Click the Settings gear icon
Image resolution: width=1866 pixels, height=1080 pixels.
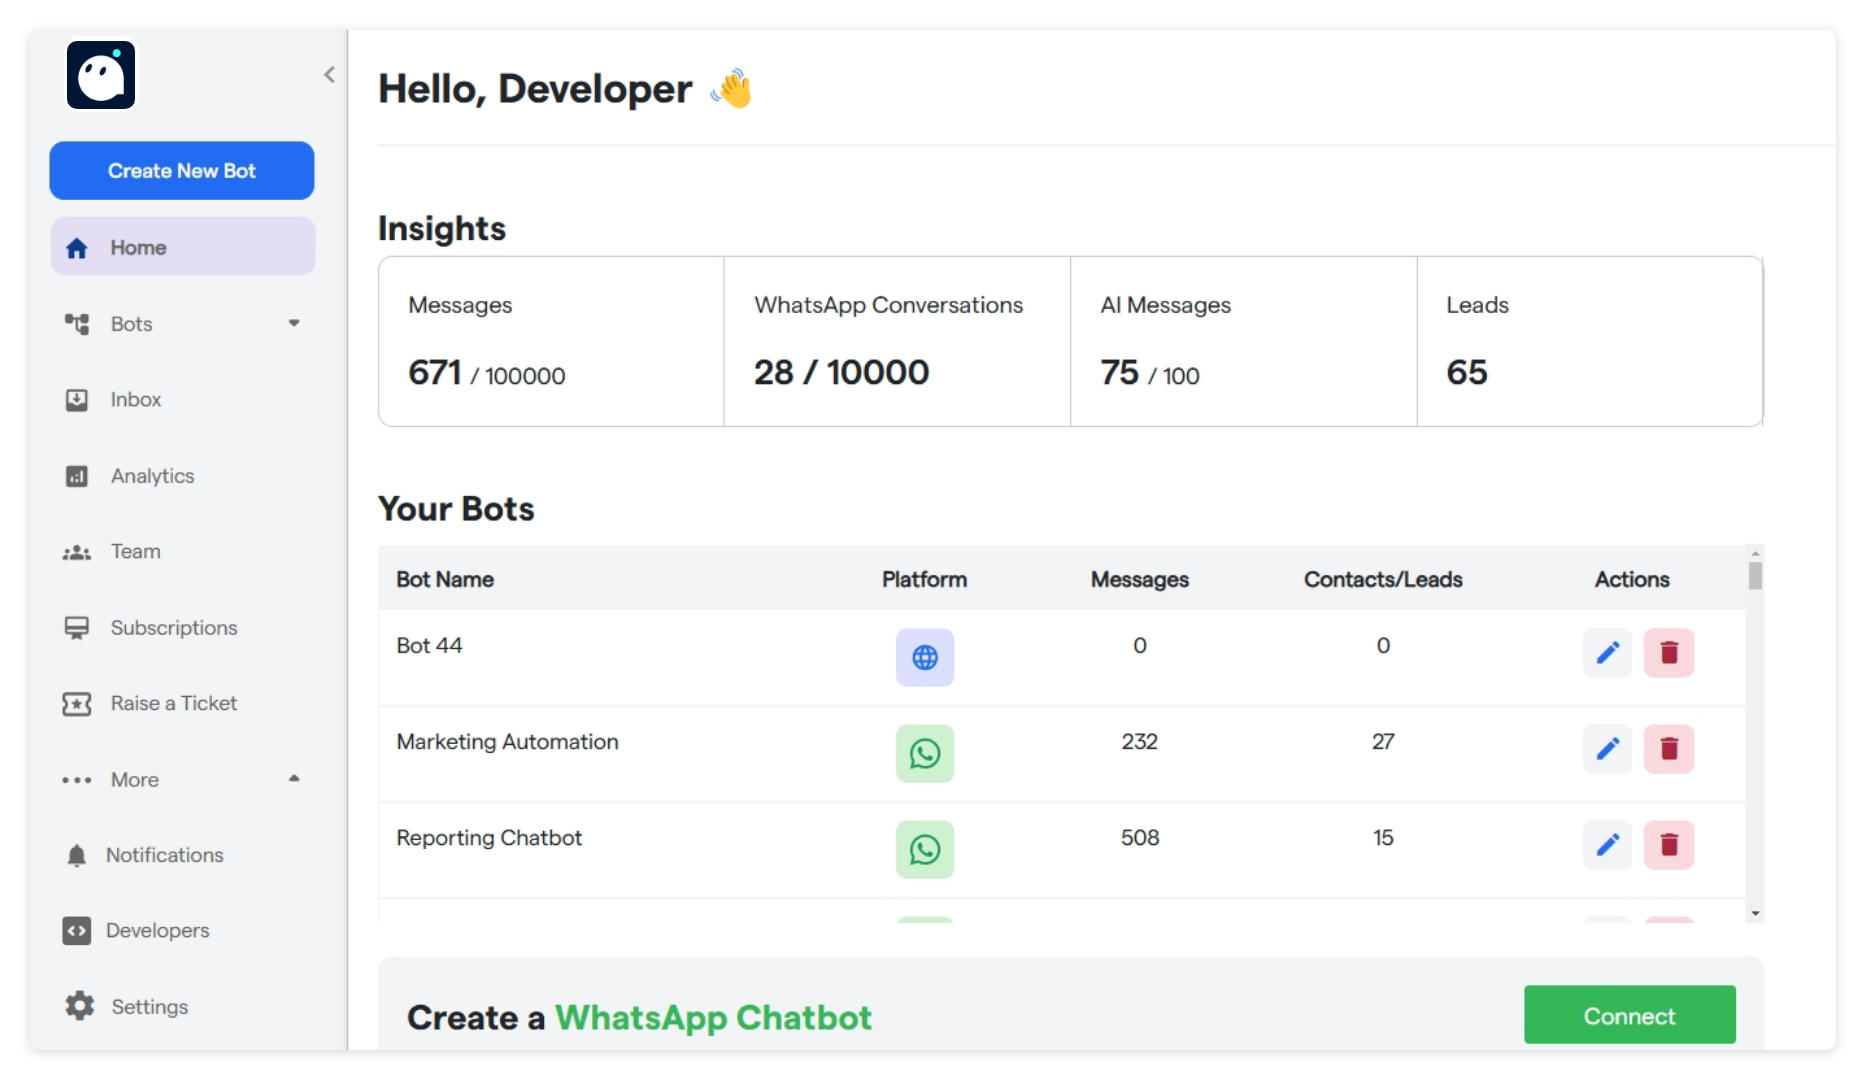(x=77, y=1007)
